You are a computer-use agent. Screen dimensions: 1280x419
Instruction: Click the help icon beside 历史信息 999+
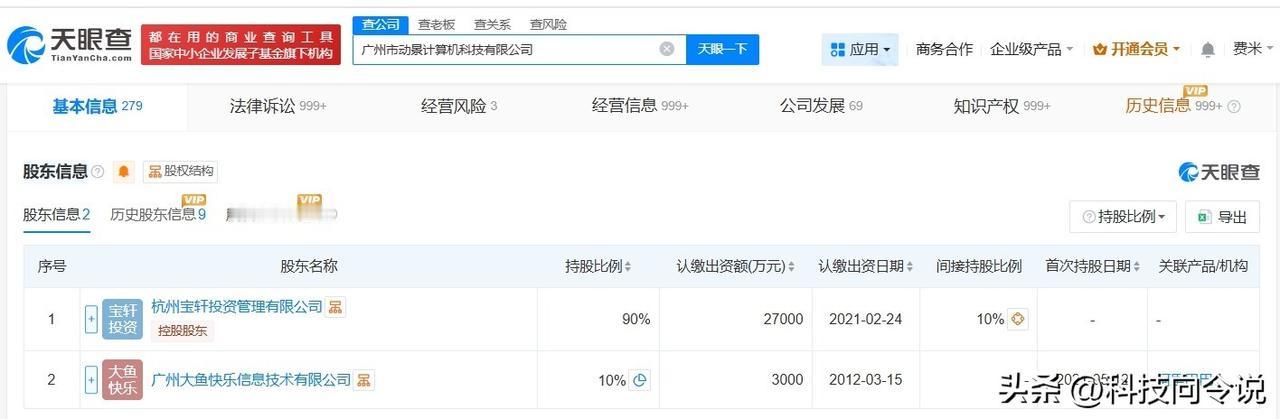(x=1234, y=107)
